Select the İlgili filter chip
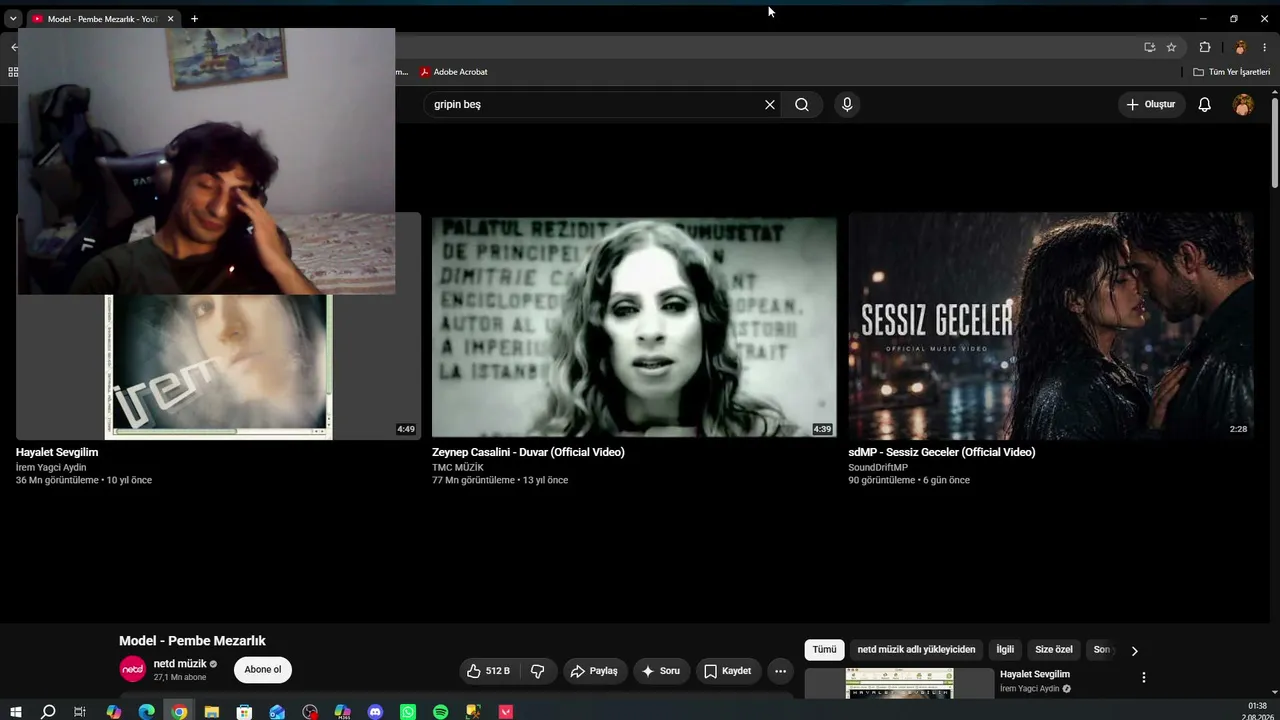Viewport: 1280px width, 720px height. [1005, 650]
